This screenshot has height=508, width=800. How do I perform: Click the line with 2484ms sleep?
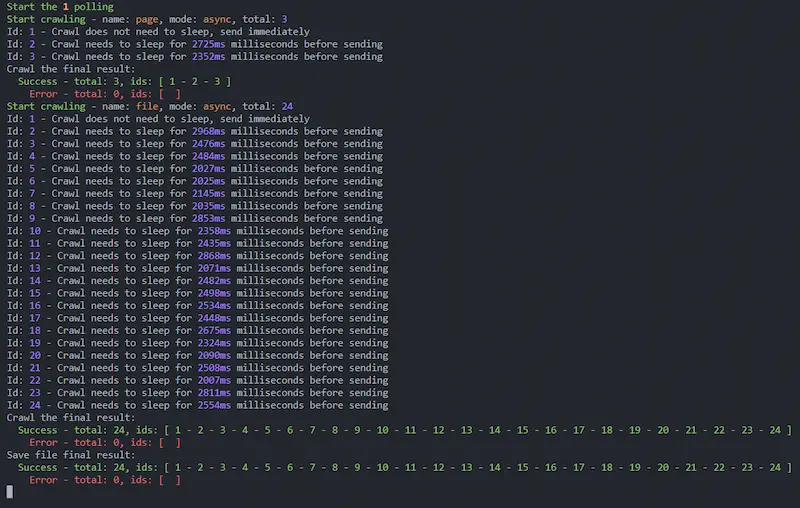click(x=194, y=156)
